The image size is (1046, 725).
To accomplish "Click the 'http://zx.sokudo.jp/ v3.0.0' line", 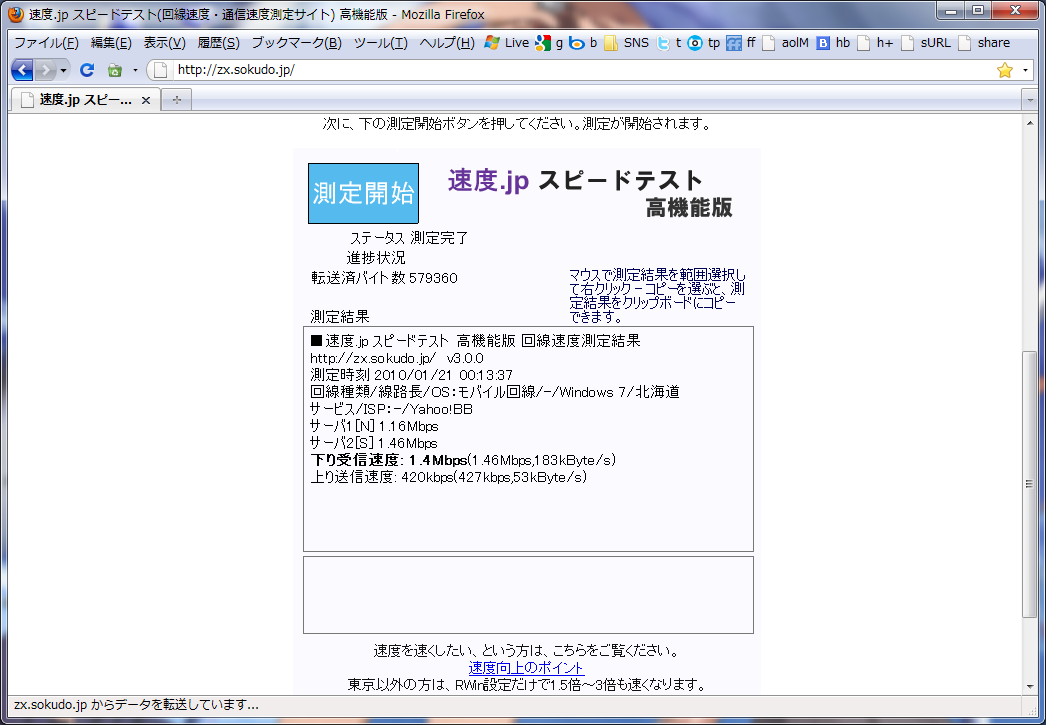I will tap(397, 358).
